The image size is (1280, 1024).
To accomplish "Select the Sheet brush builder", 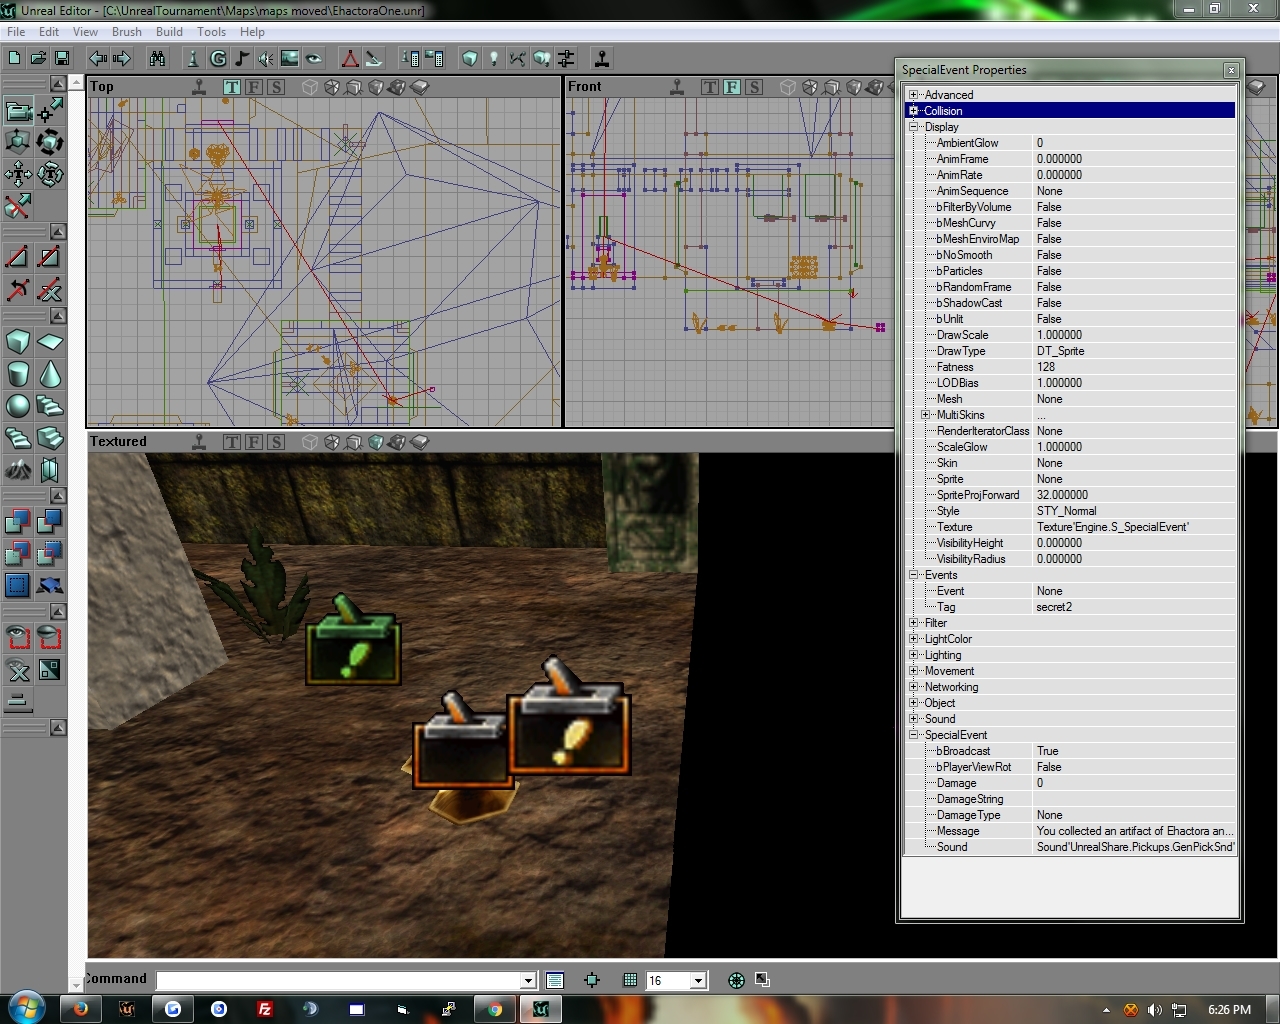I will point(50,342).
